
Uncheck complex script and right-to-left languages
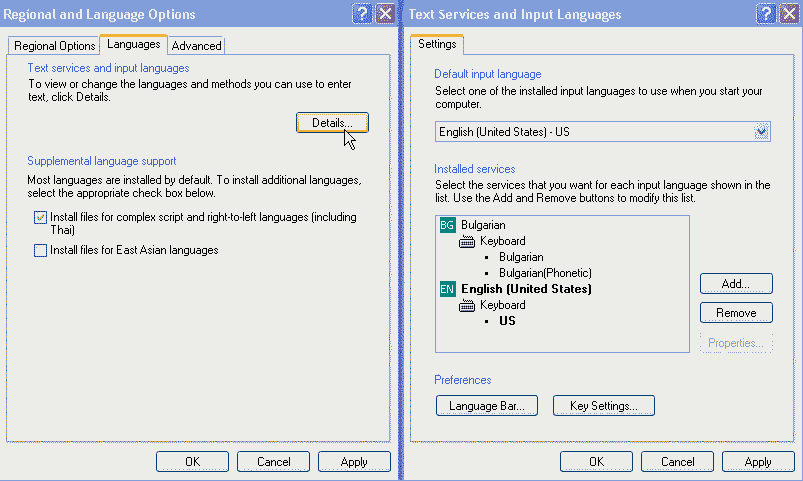pos(40,218)
